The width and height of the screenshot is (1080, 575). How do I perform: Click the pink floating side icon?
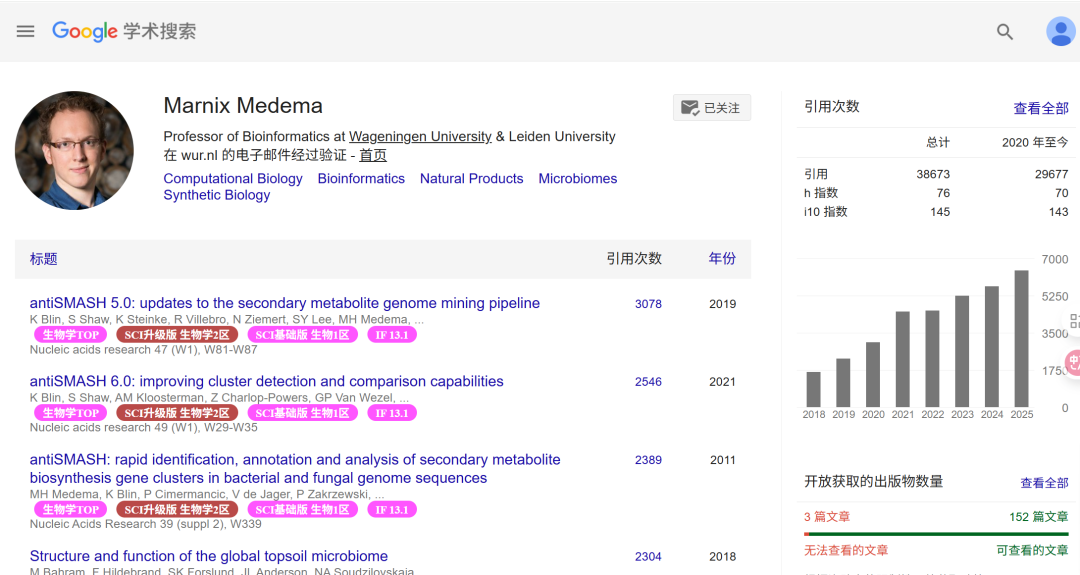pyautogui.click(x=1072, y=362)
